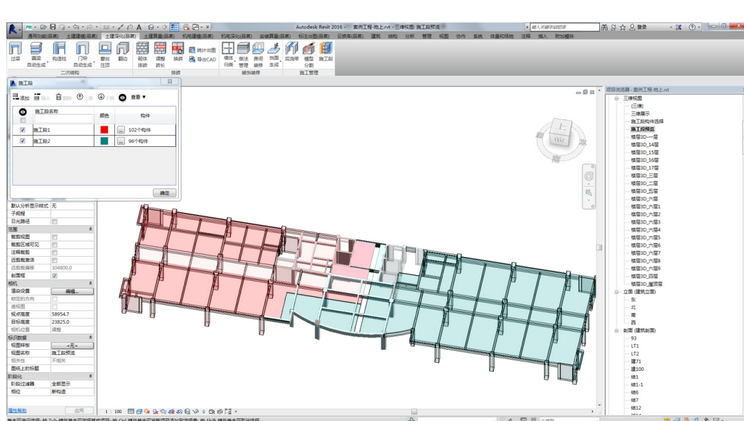Switch to the 机电建模(品茗) ribbon tab

point(198,36)
